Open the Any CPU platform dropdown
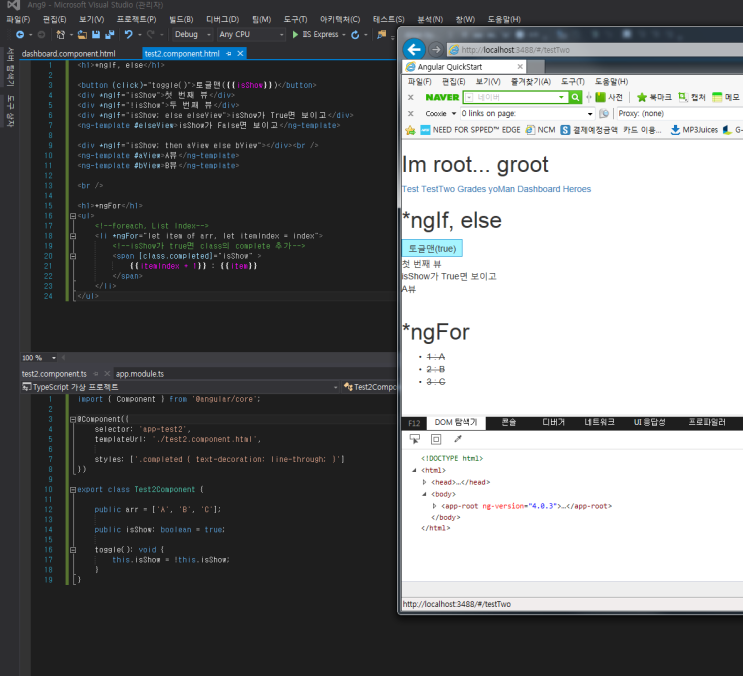Screen dimensions: 743x676 click(x=252, y=35)
